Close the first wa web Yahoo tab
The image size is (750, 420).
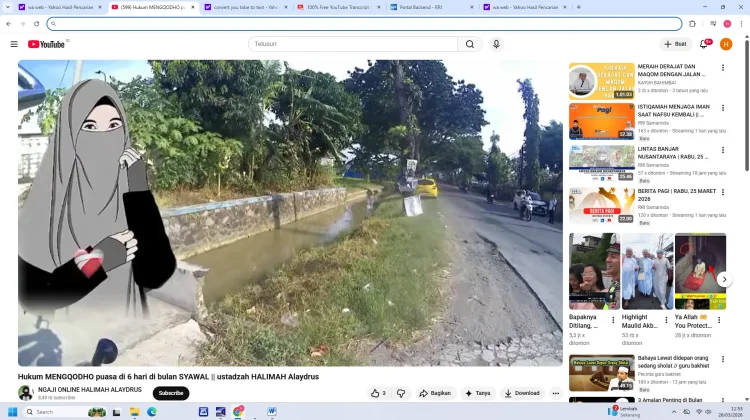pos(100,7)
